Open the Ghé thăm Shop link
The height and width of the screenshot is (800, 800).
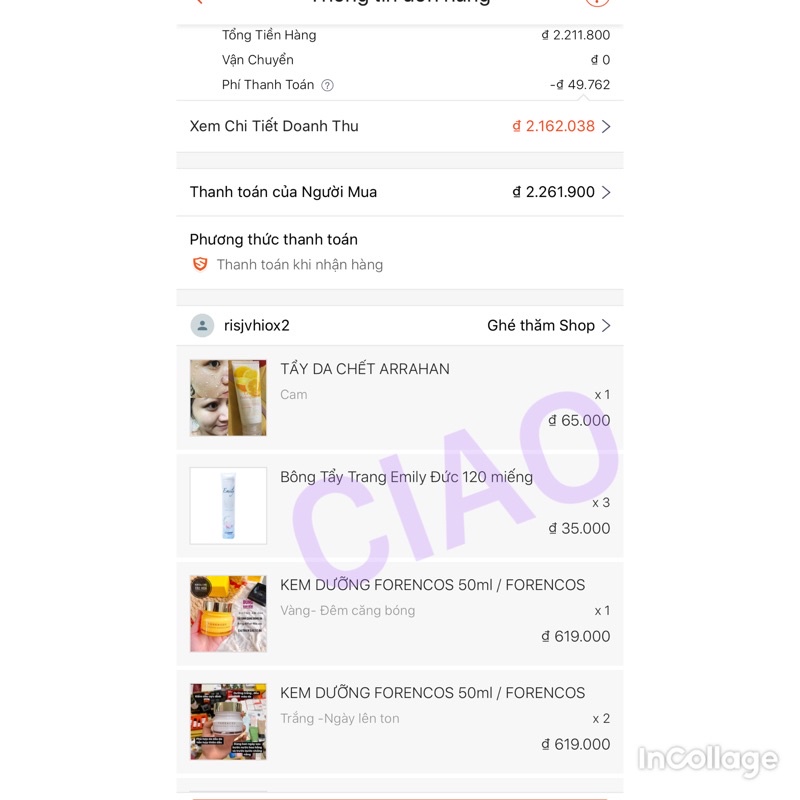(x=548, y=326)
